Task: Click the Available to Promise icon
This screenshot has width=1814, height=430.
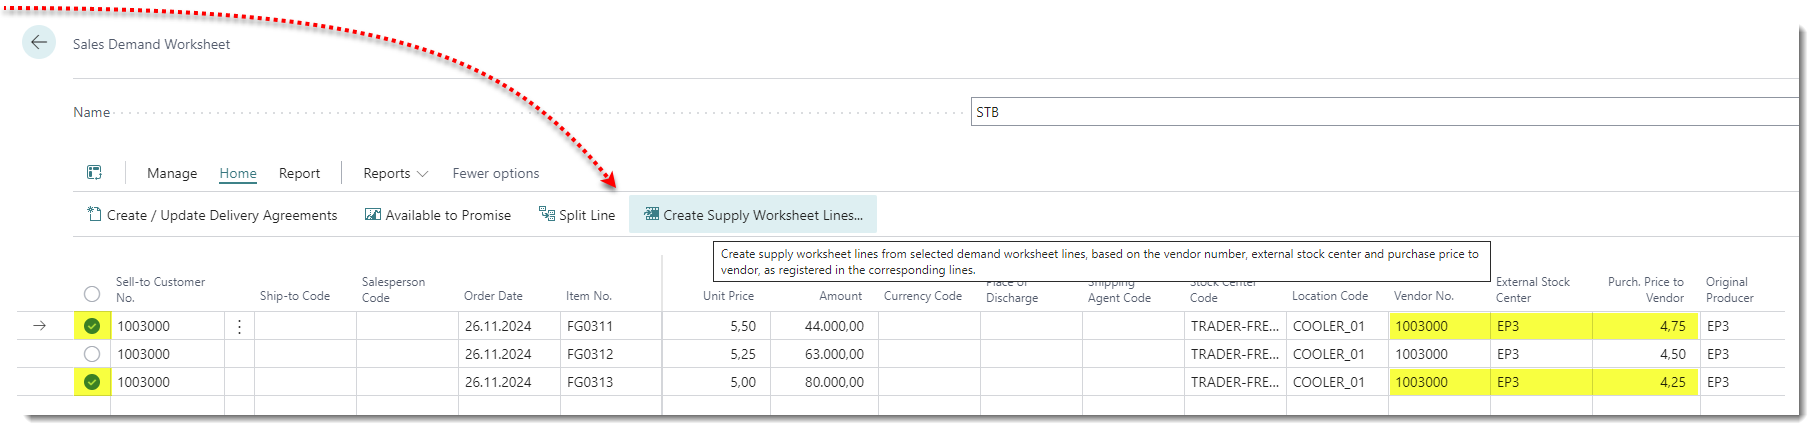Action: tap(373, 214)
